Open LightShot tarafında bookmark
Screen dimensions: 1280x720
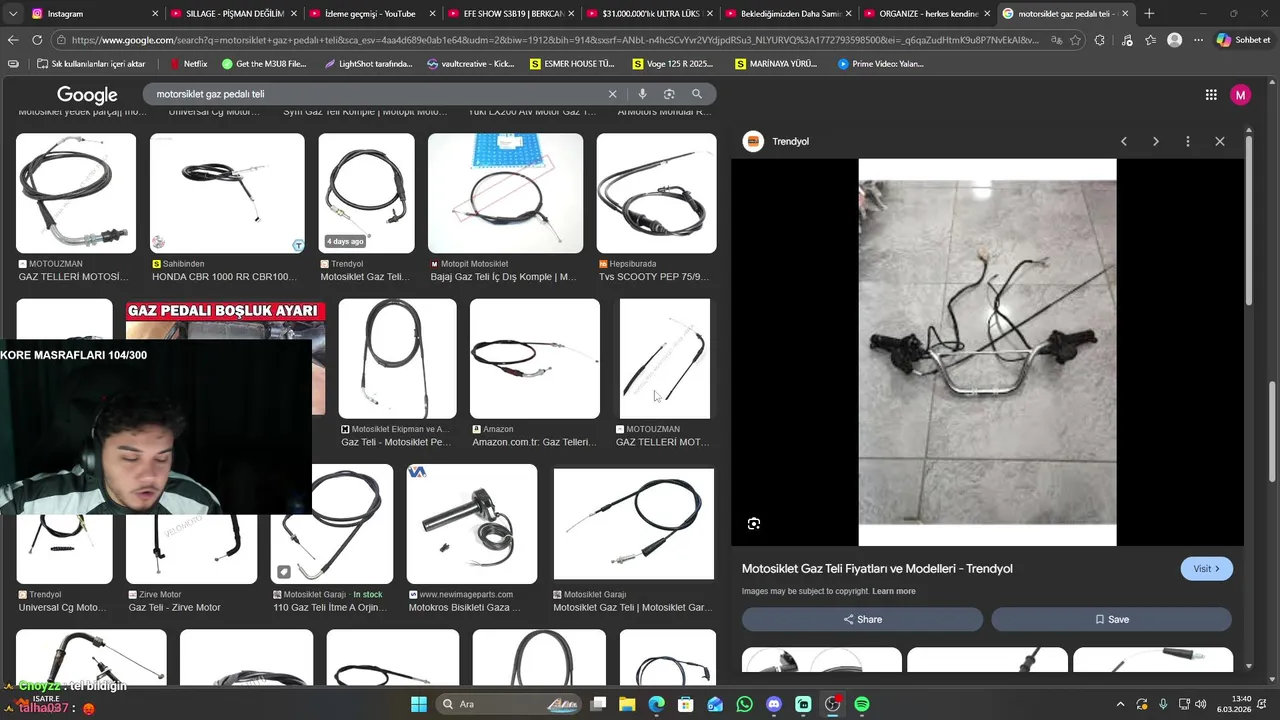point(368,64)
